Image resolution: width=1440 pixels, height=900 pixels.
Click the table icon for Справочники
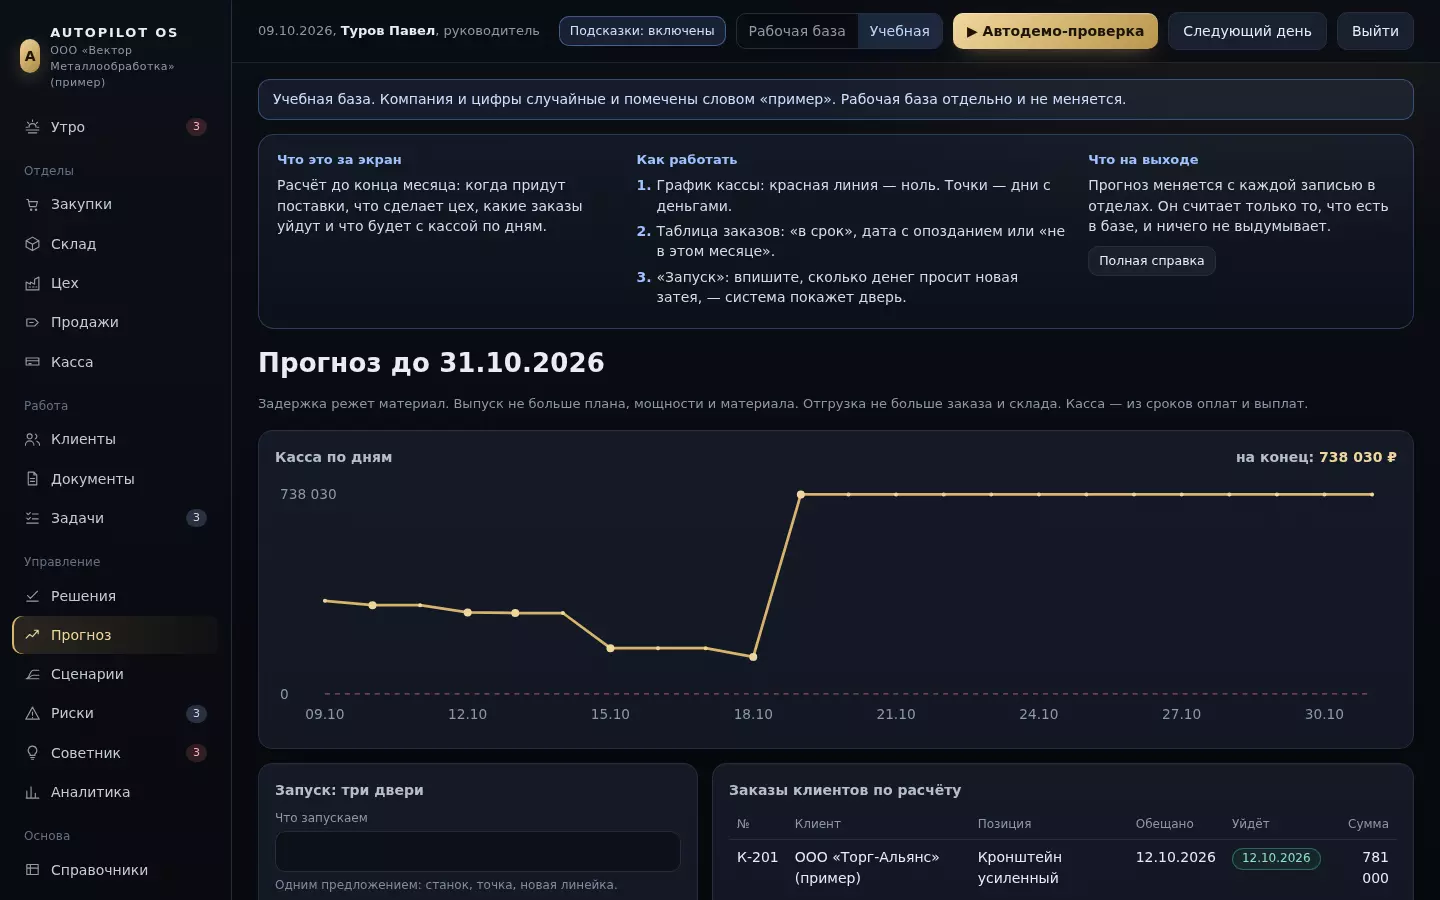pyautogui.click(x=32, y=870)
